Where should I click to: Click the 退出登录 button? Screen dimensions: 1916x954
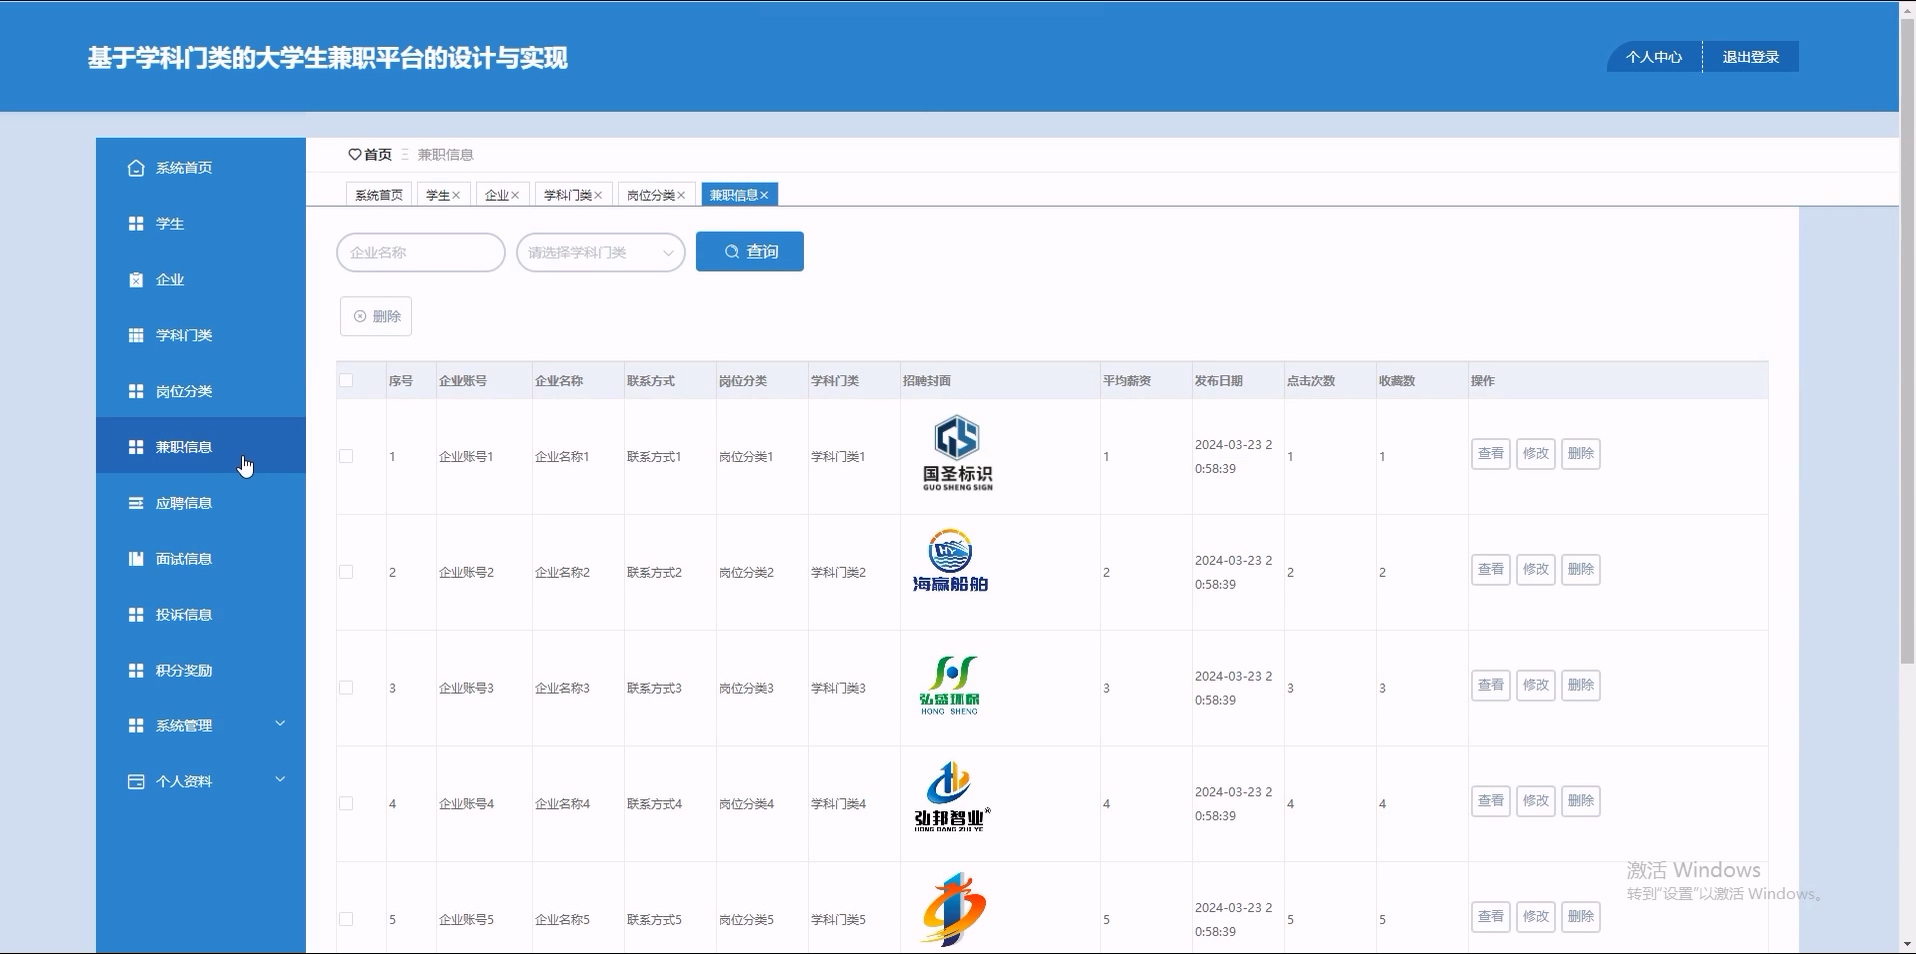point(1751,57)
